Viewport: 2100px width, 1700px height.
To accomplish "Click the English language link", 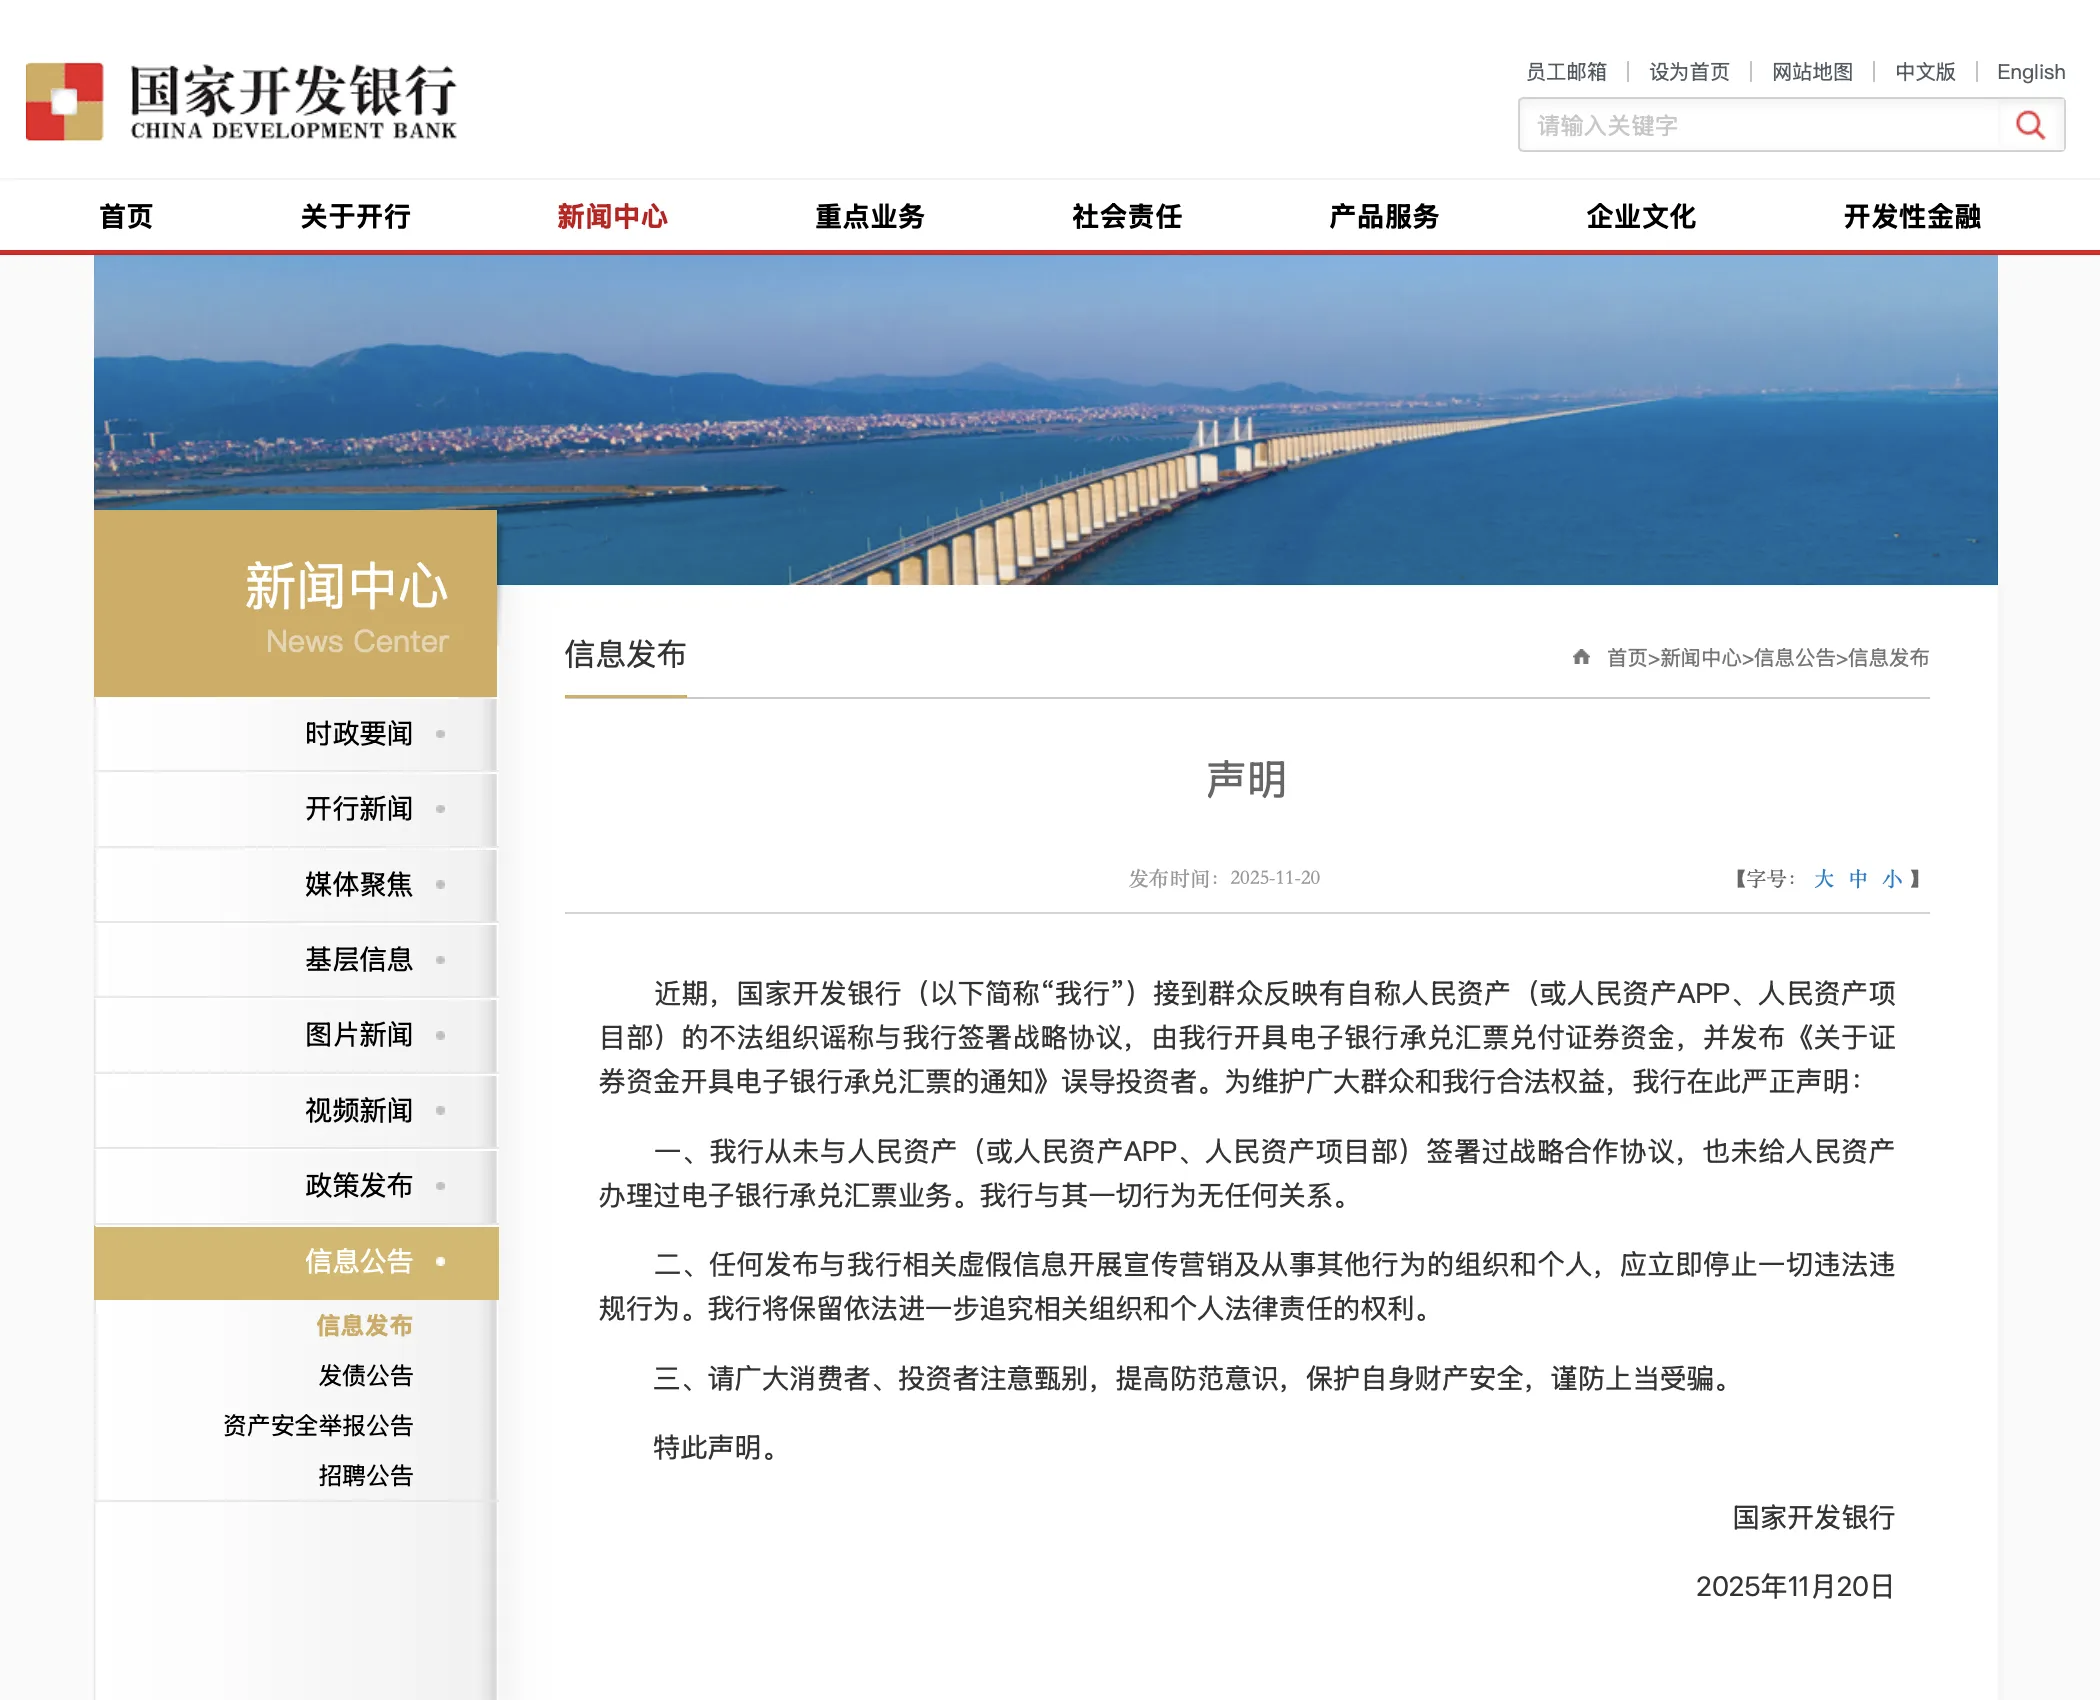I will tap(2030, 72).
